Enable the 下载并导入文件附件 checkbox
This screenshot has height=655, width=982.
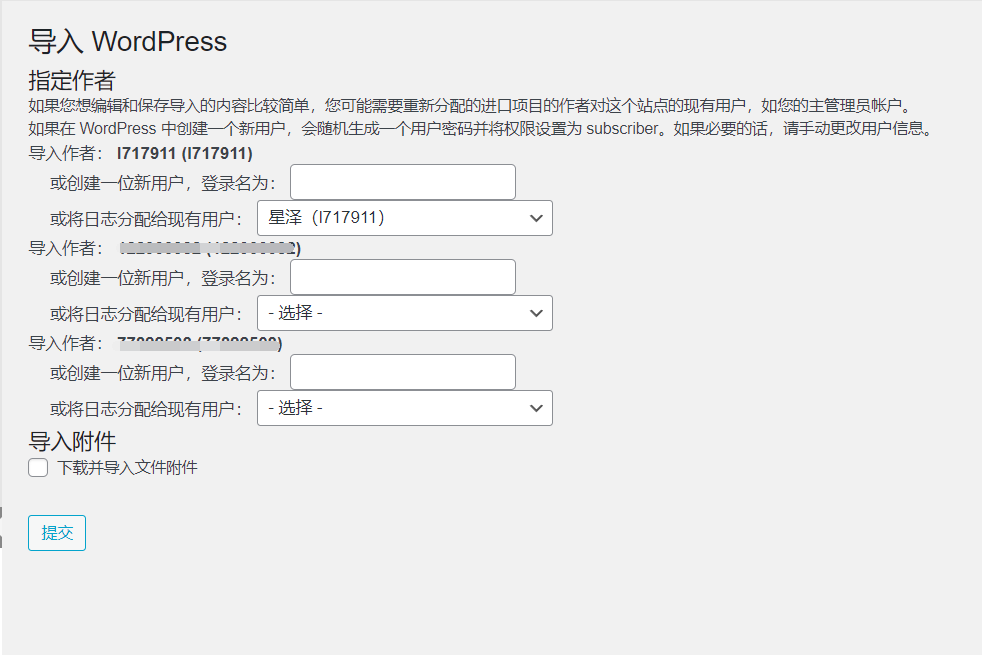[x=38, y=468]
